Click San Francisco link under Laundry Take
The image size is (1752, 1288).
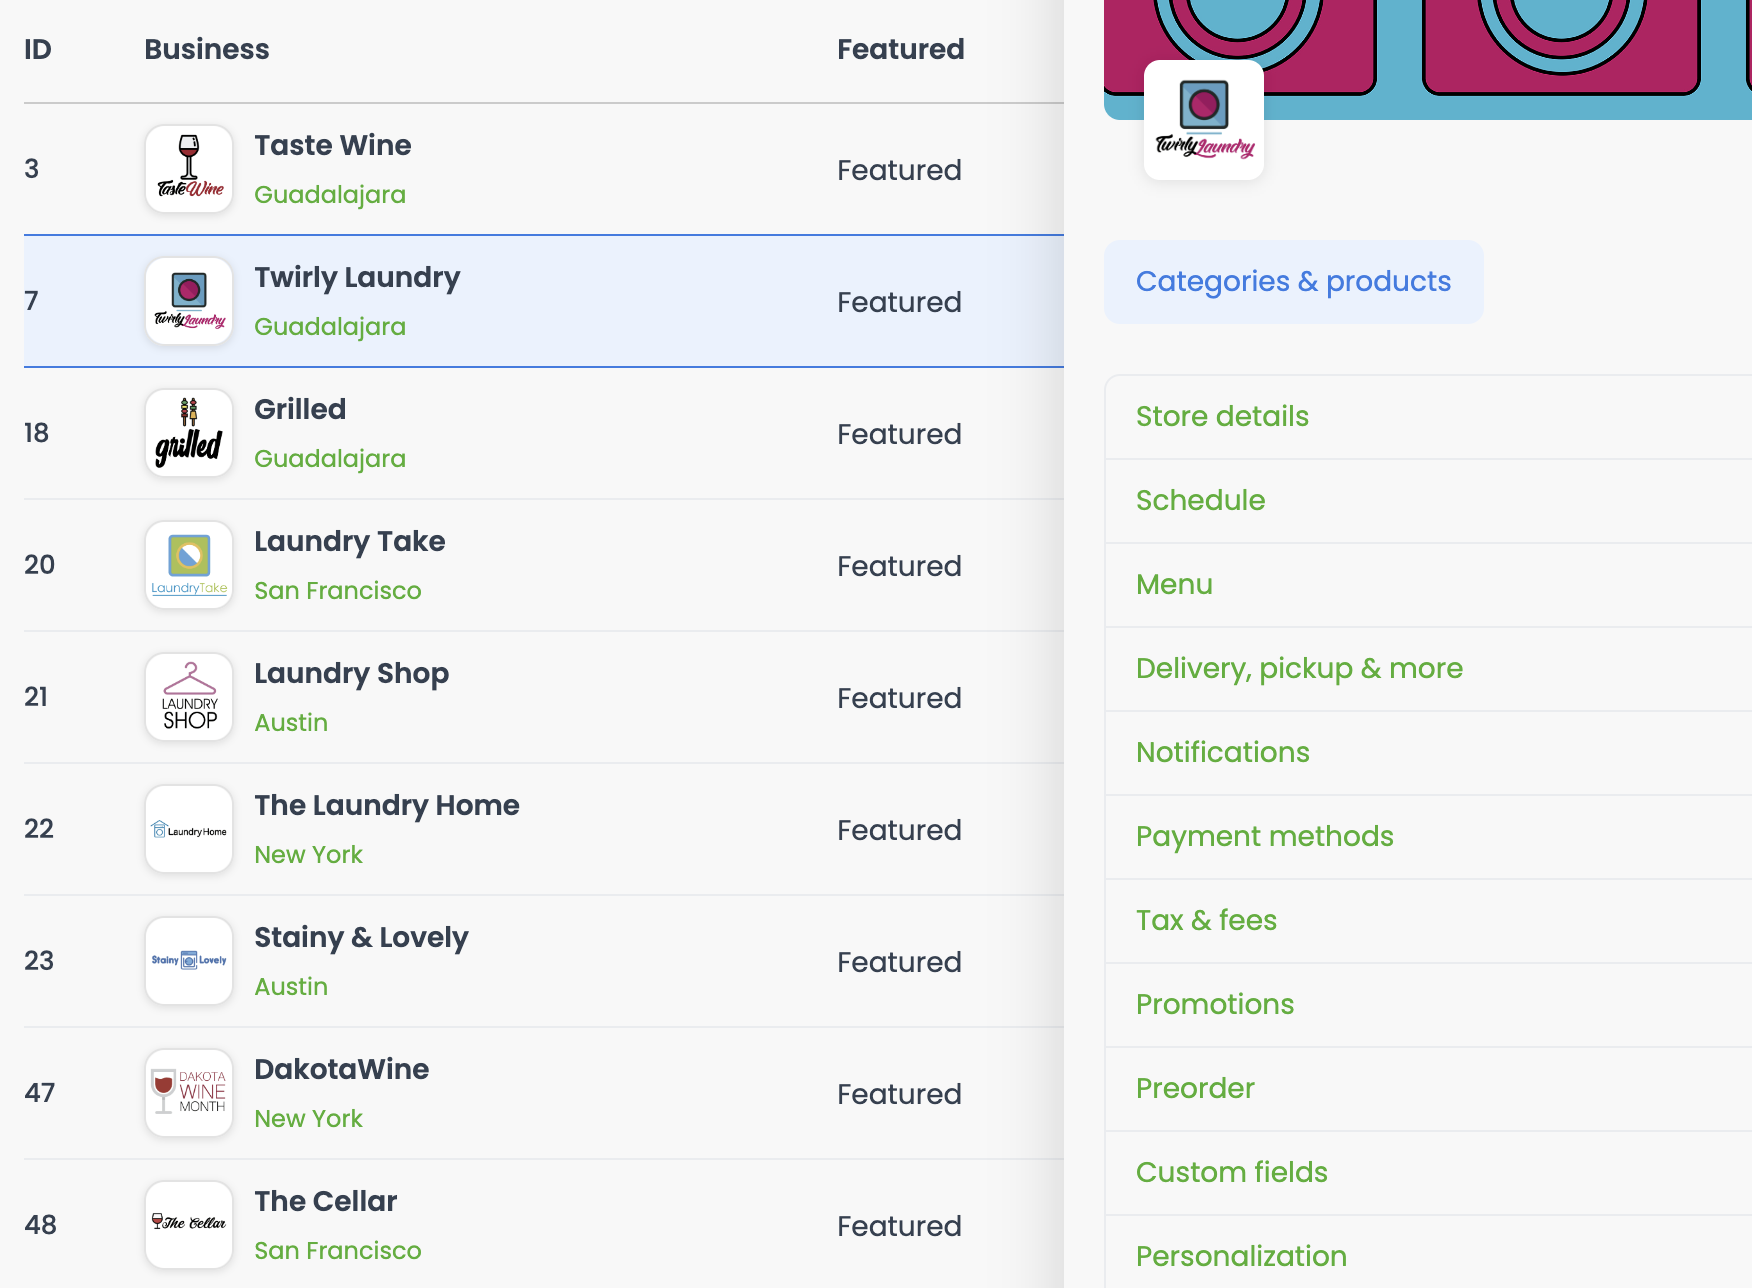[x=338, y=591]
